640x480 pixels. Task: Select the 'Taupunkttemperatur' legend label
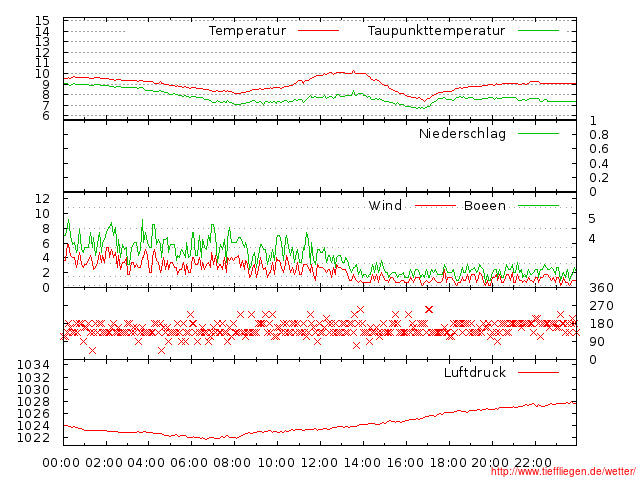point(436,31)
